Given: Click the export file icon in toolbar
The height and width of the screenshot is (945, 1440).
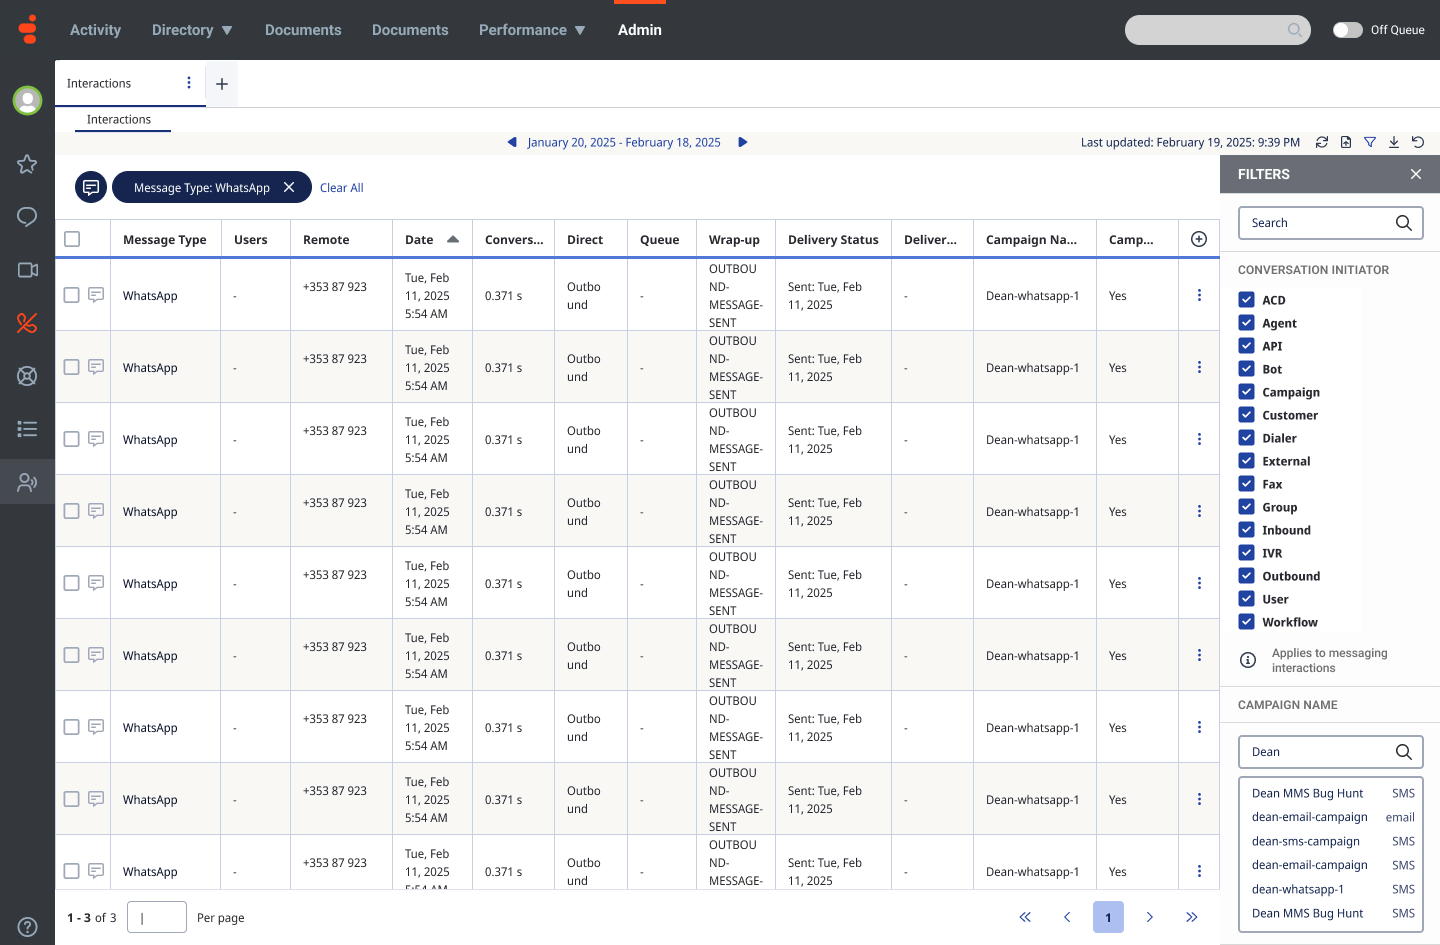Looking at the screenshot, I should point(1346,142).
